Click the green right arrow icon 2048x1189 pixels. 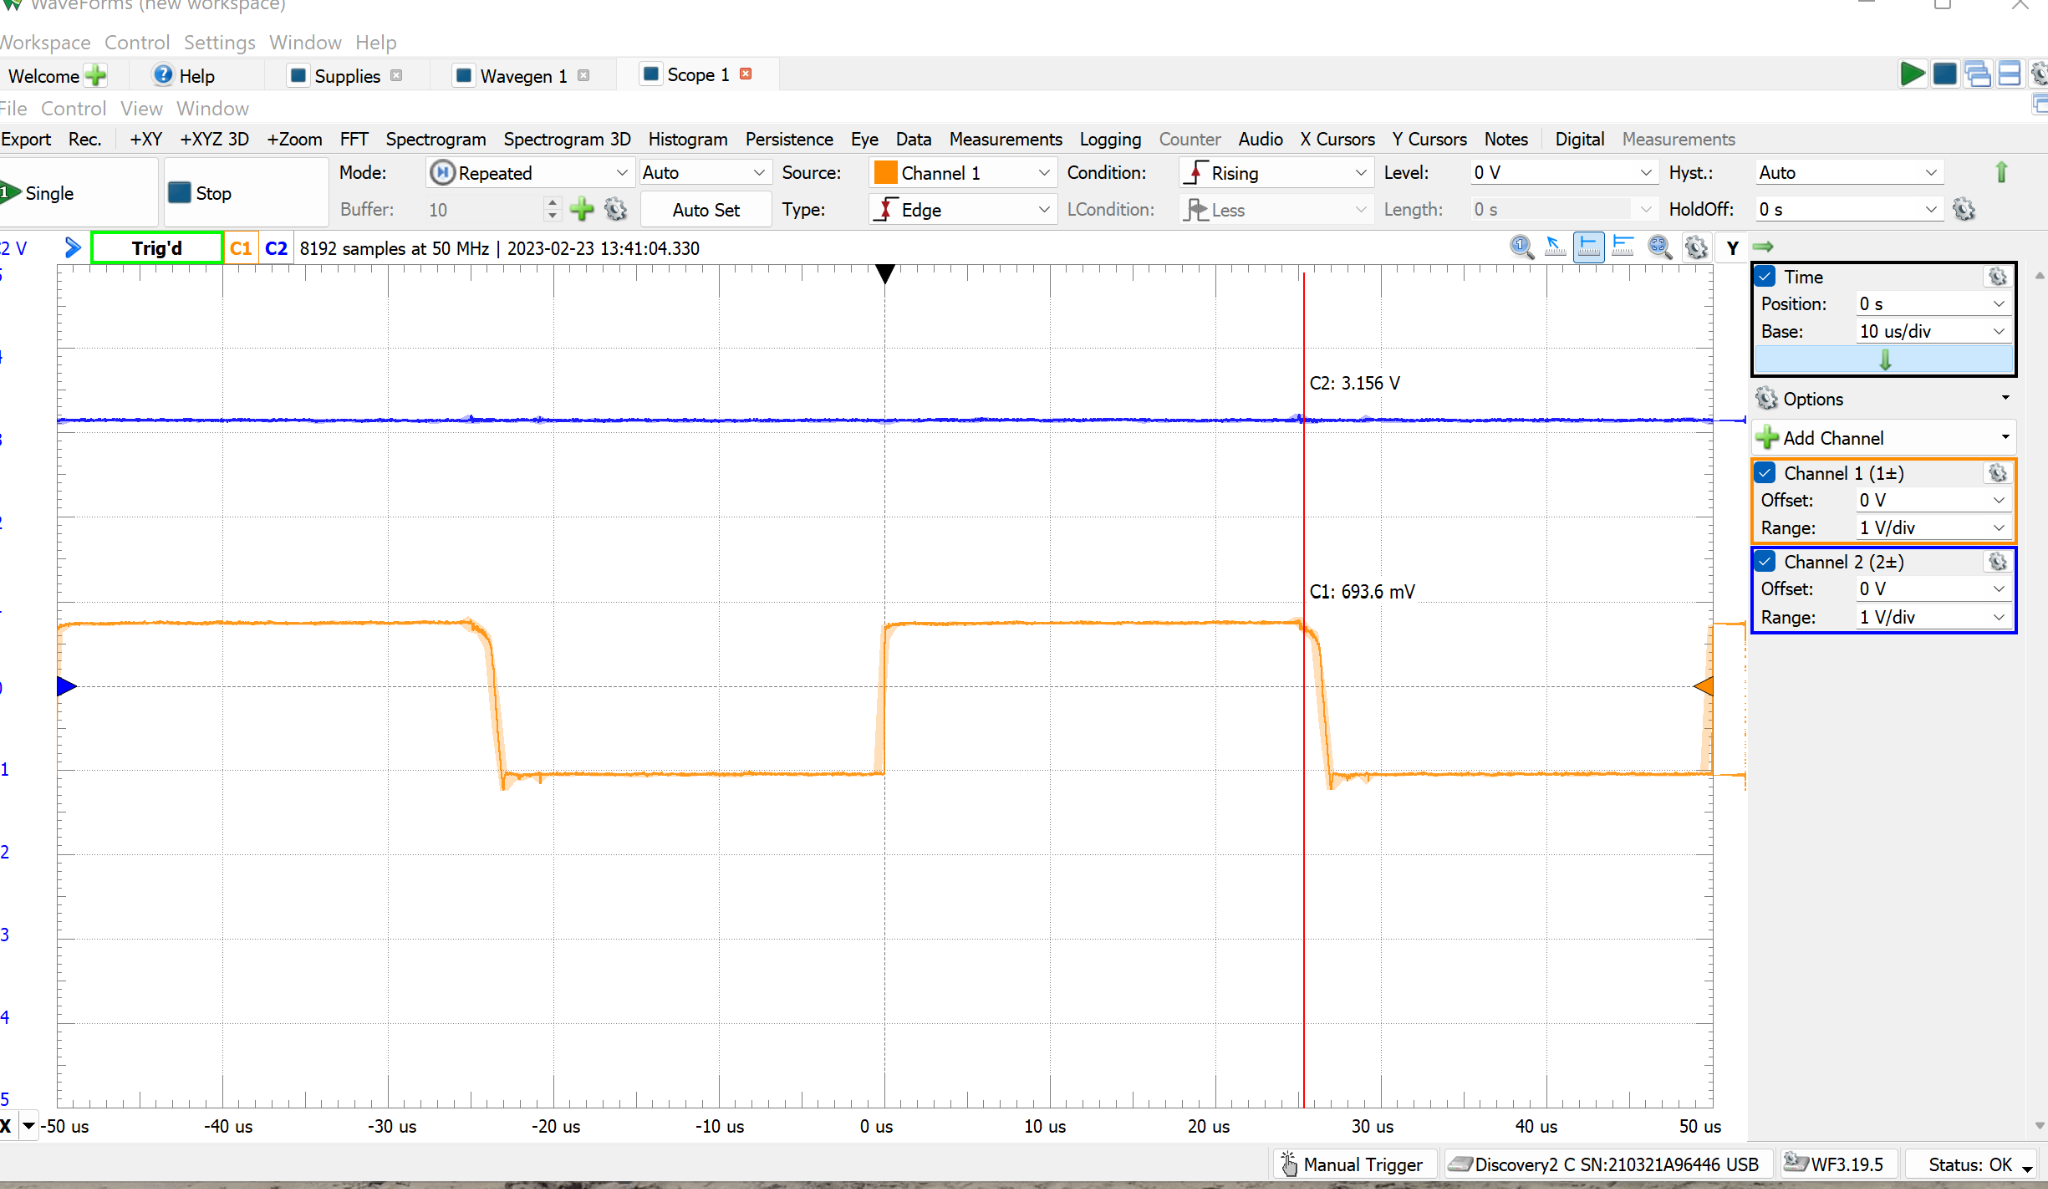pyautogui.click(x=1763, y=246)
